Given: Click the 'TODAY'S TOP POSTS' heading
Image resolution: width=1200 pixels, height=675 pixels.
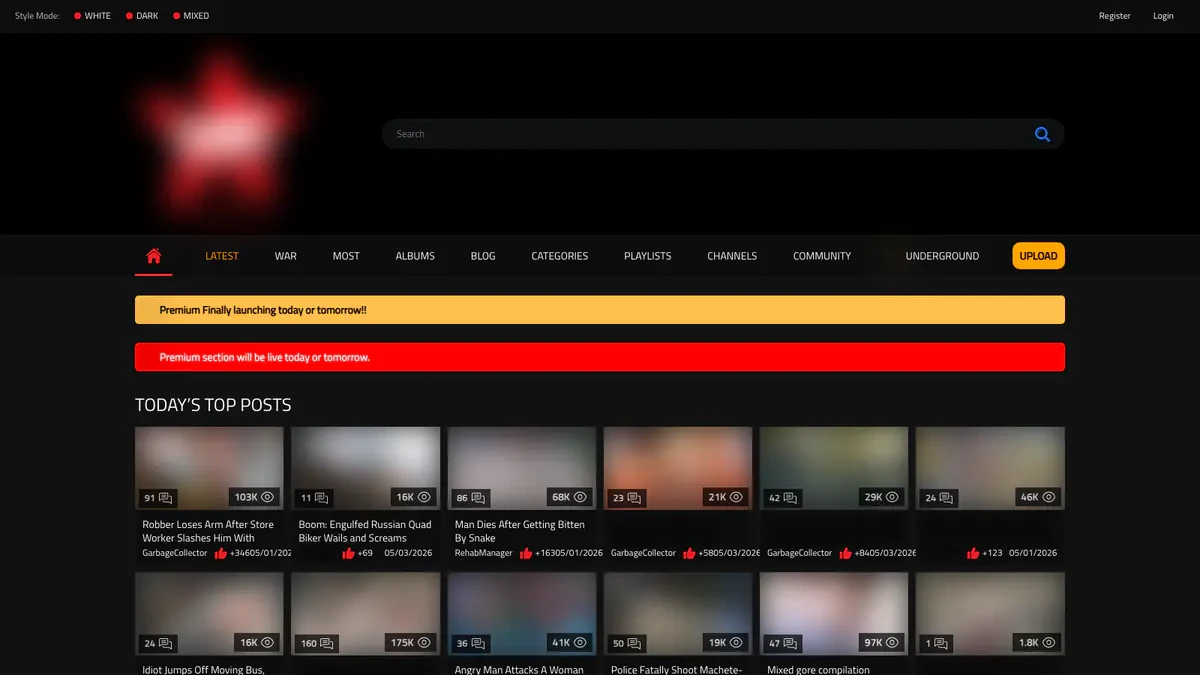Looking at the screenshot, I should [x=213, y=405].
